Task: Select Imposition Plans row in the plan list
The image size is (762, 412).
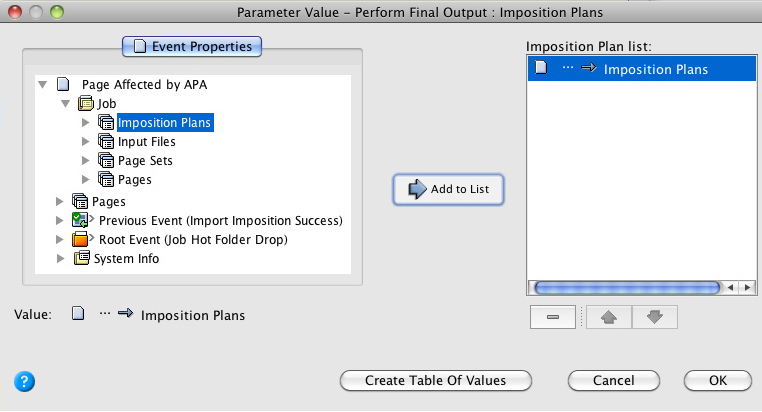Action: point(642,69)
